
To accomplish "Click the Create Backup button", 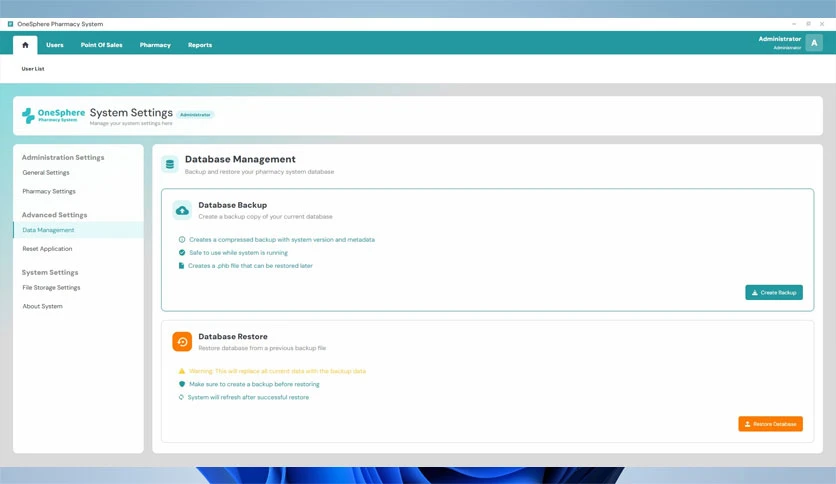I will tap(774, 293).
